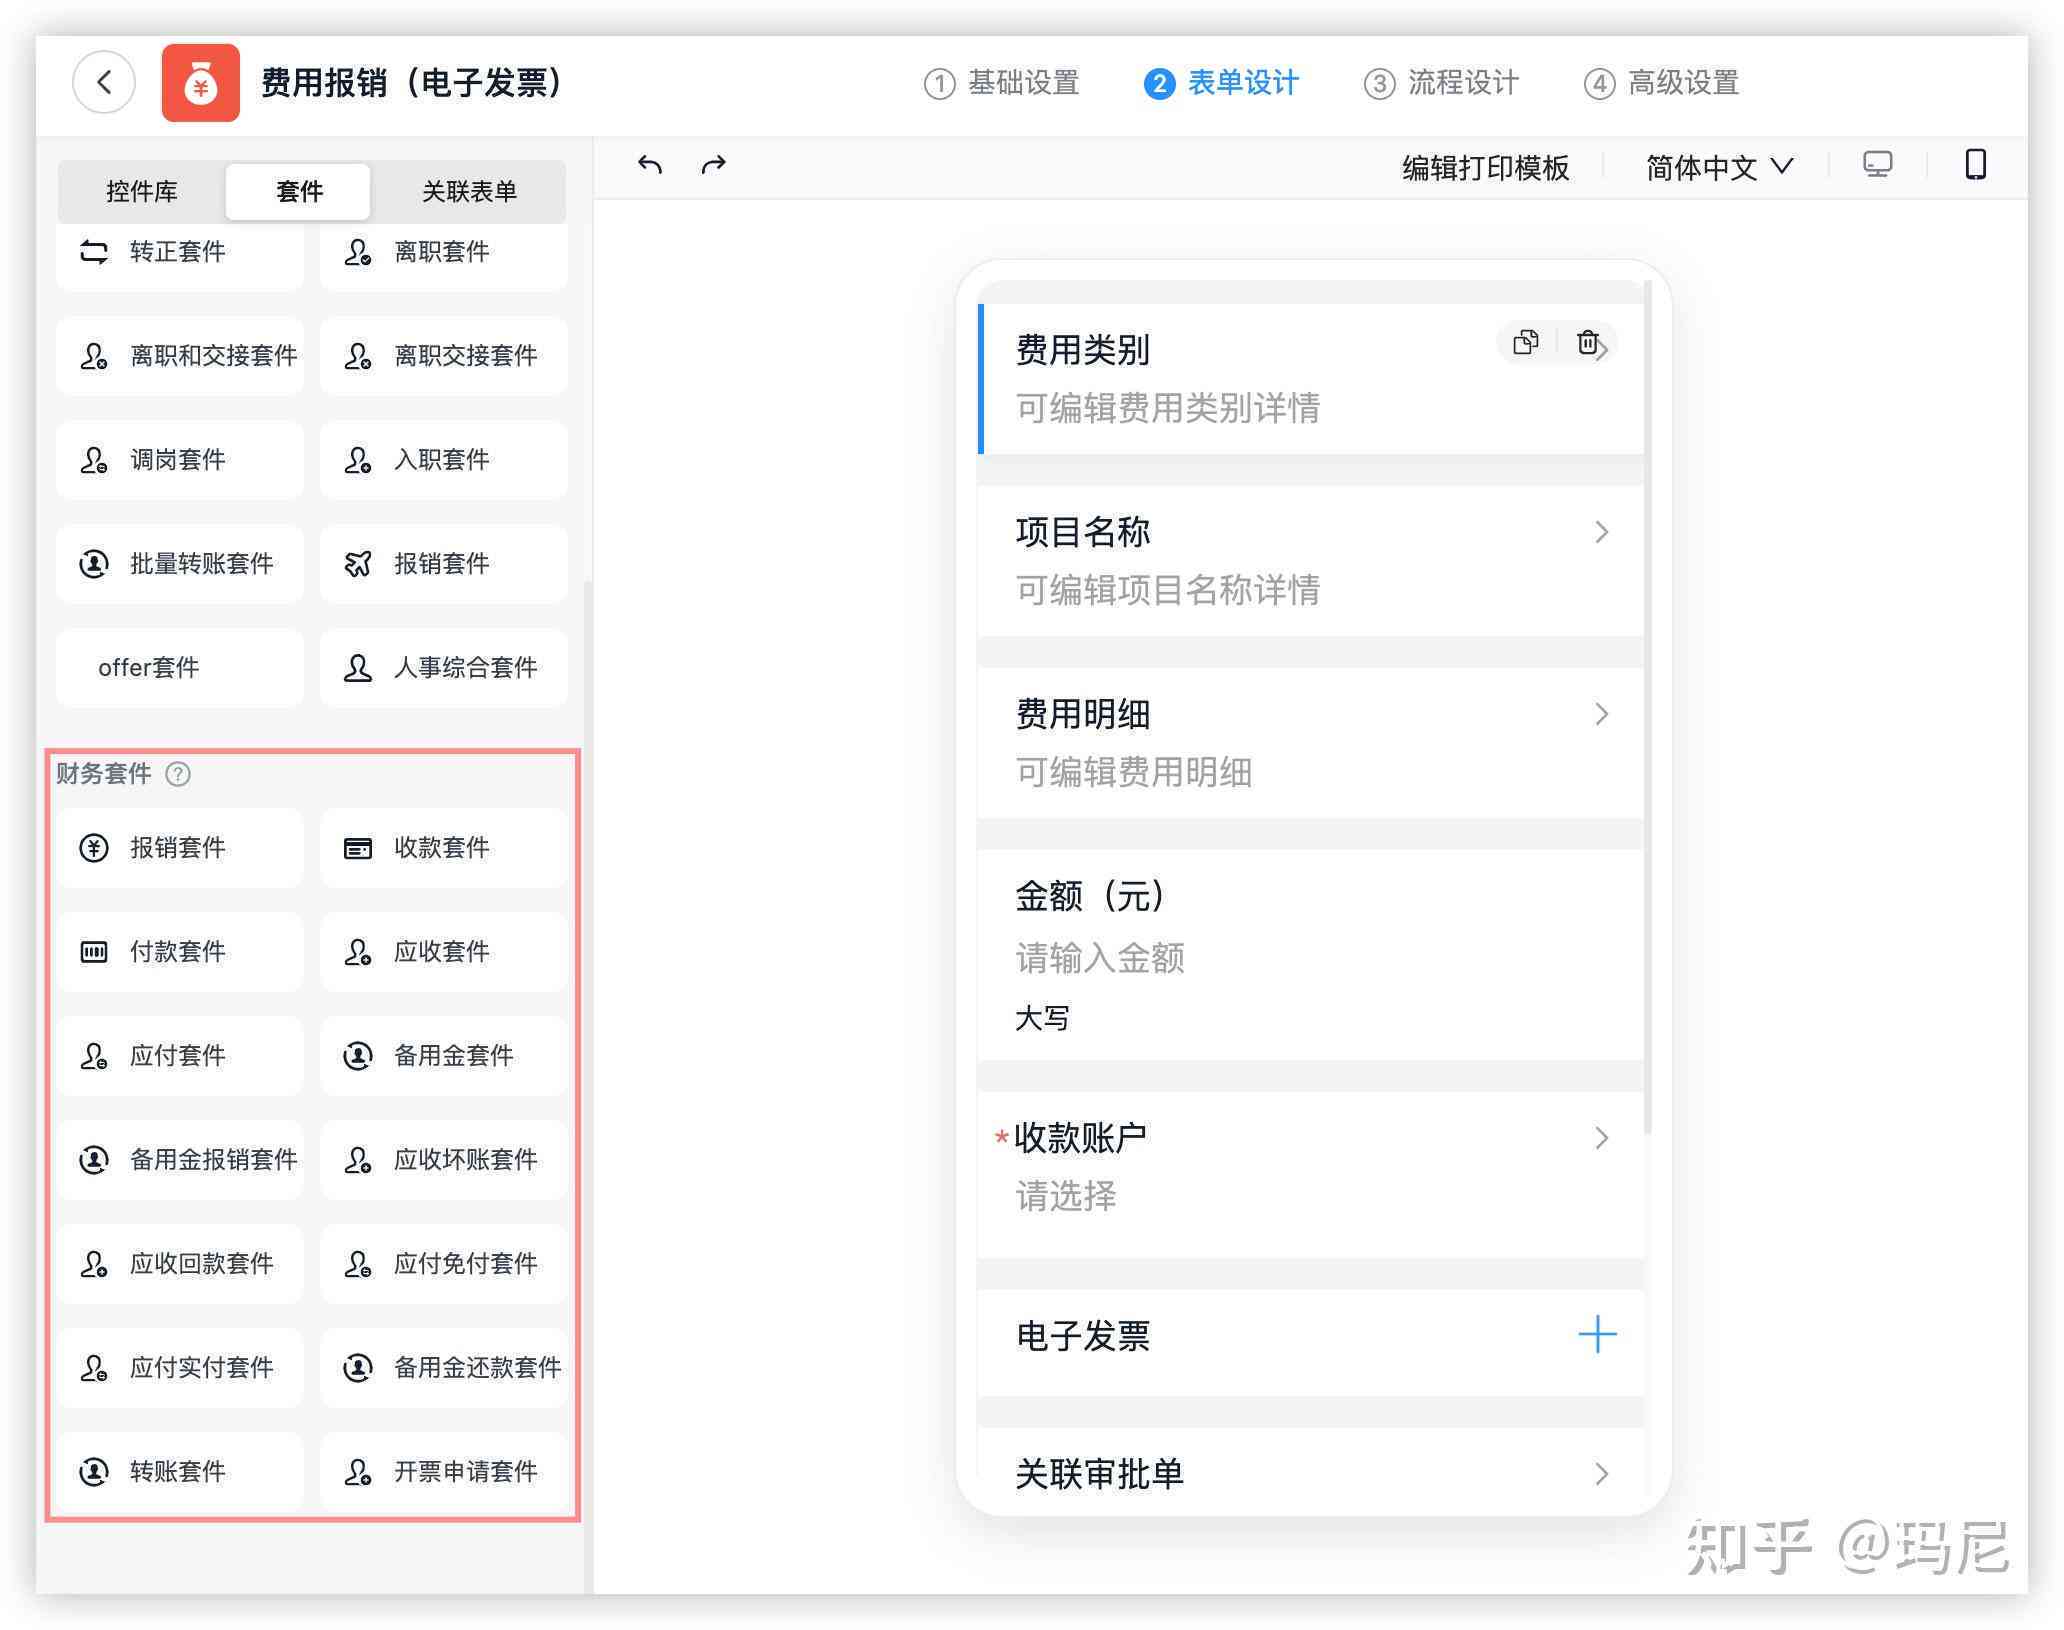Undo the last form edit
The image size is (2064, 1630).
650,164
